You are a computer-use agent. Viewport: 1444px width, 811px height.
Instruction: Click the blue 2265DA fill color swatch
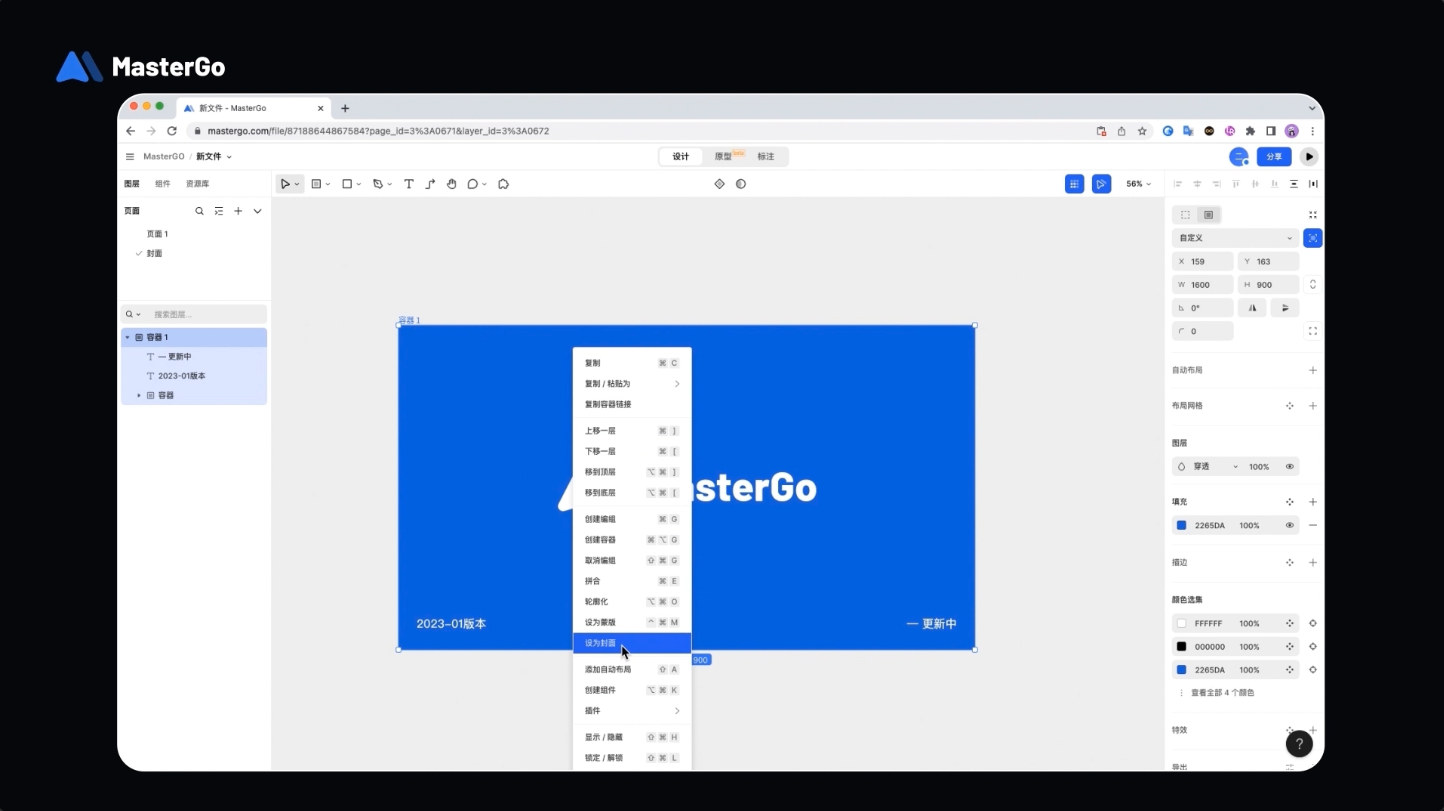(x=1181, y=525)
